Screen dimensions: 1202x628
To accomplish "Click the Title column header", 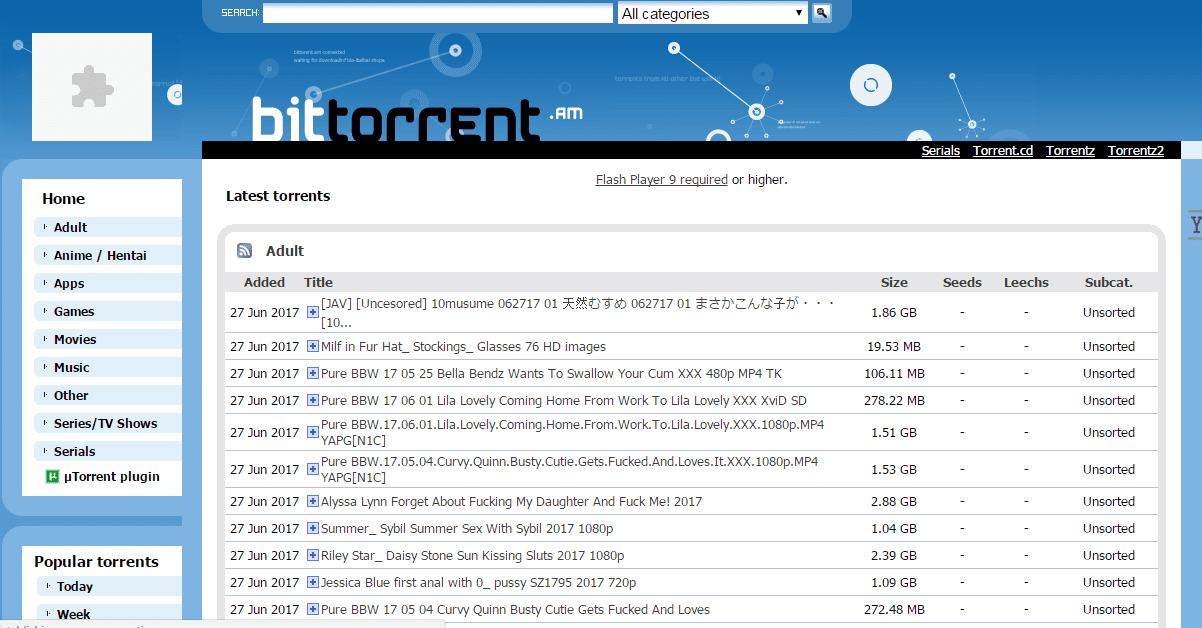I will 318,282.
